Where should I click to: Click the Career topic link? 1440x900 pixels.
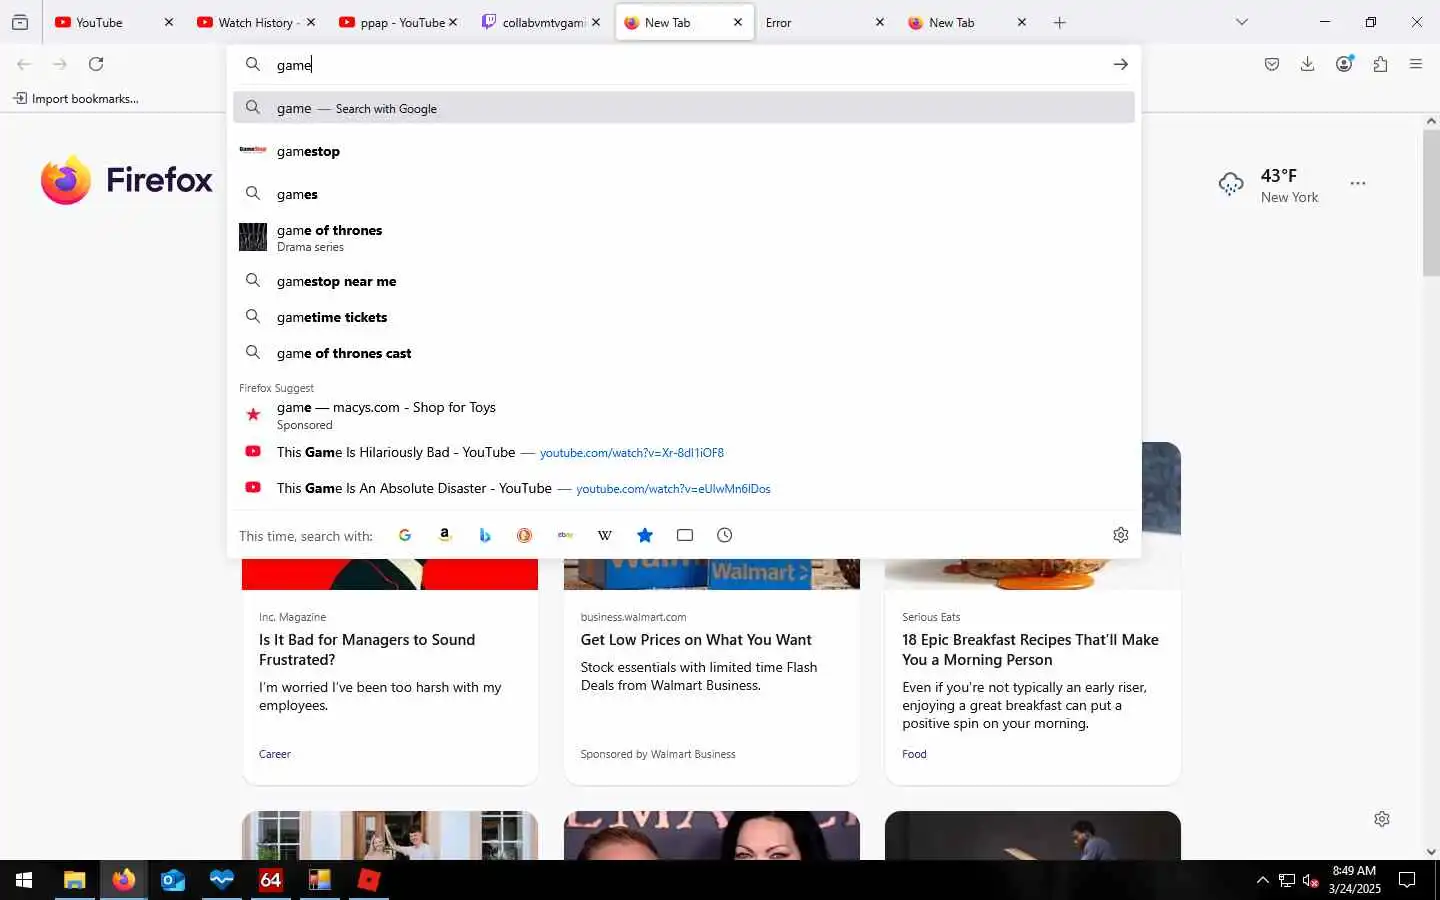tap(275, 754)
